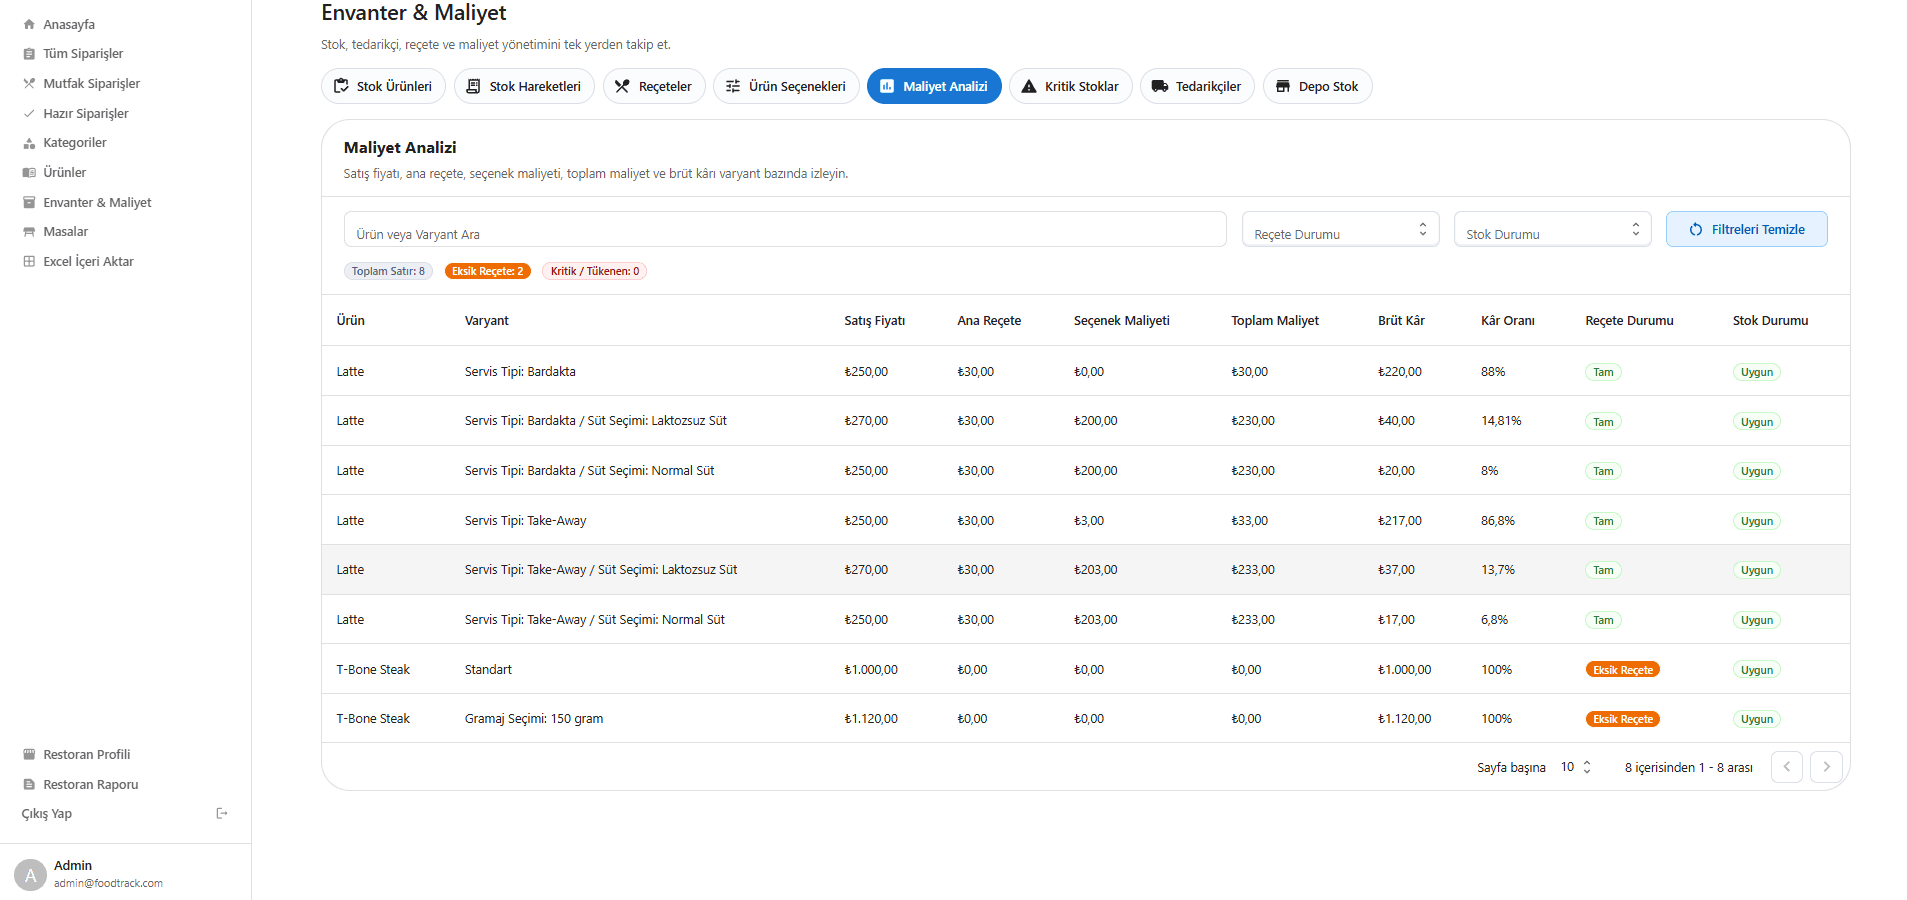
Task: Click the '₺1.120,00' sale price cell
Action: coord(871,718)
